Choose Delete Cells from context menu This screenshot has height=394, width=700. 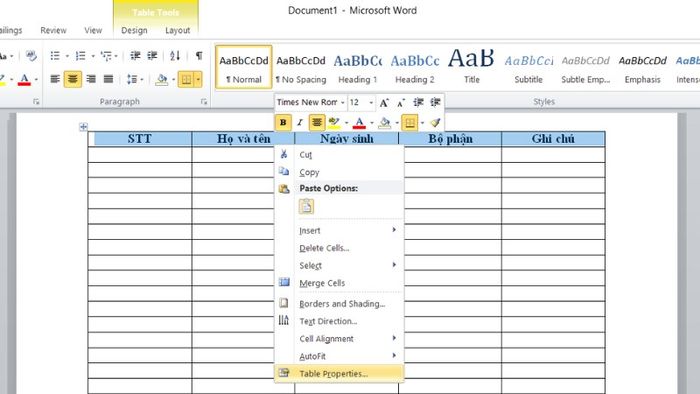coord(339,248)
